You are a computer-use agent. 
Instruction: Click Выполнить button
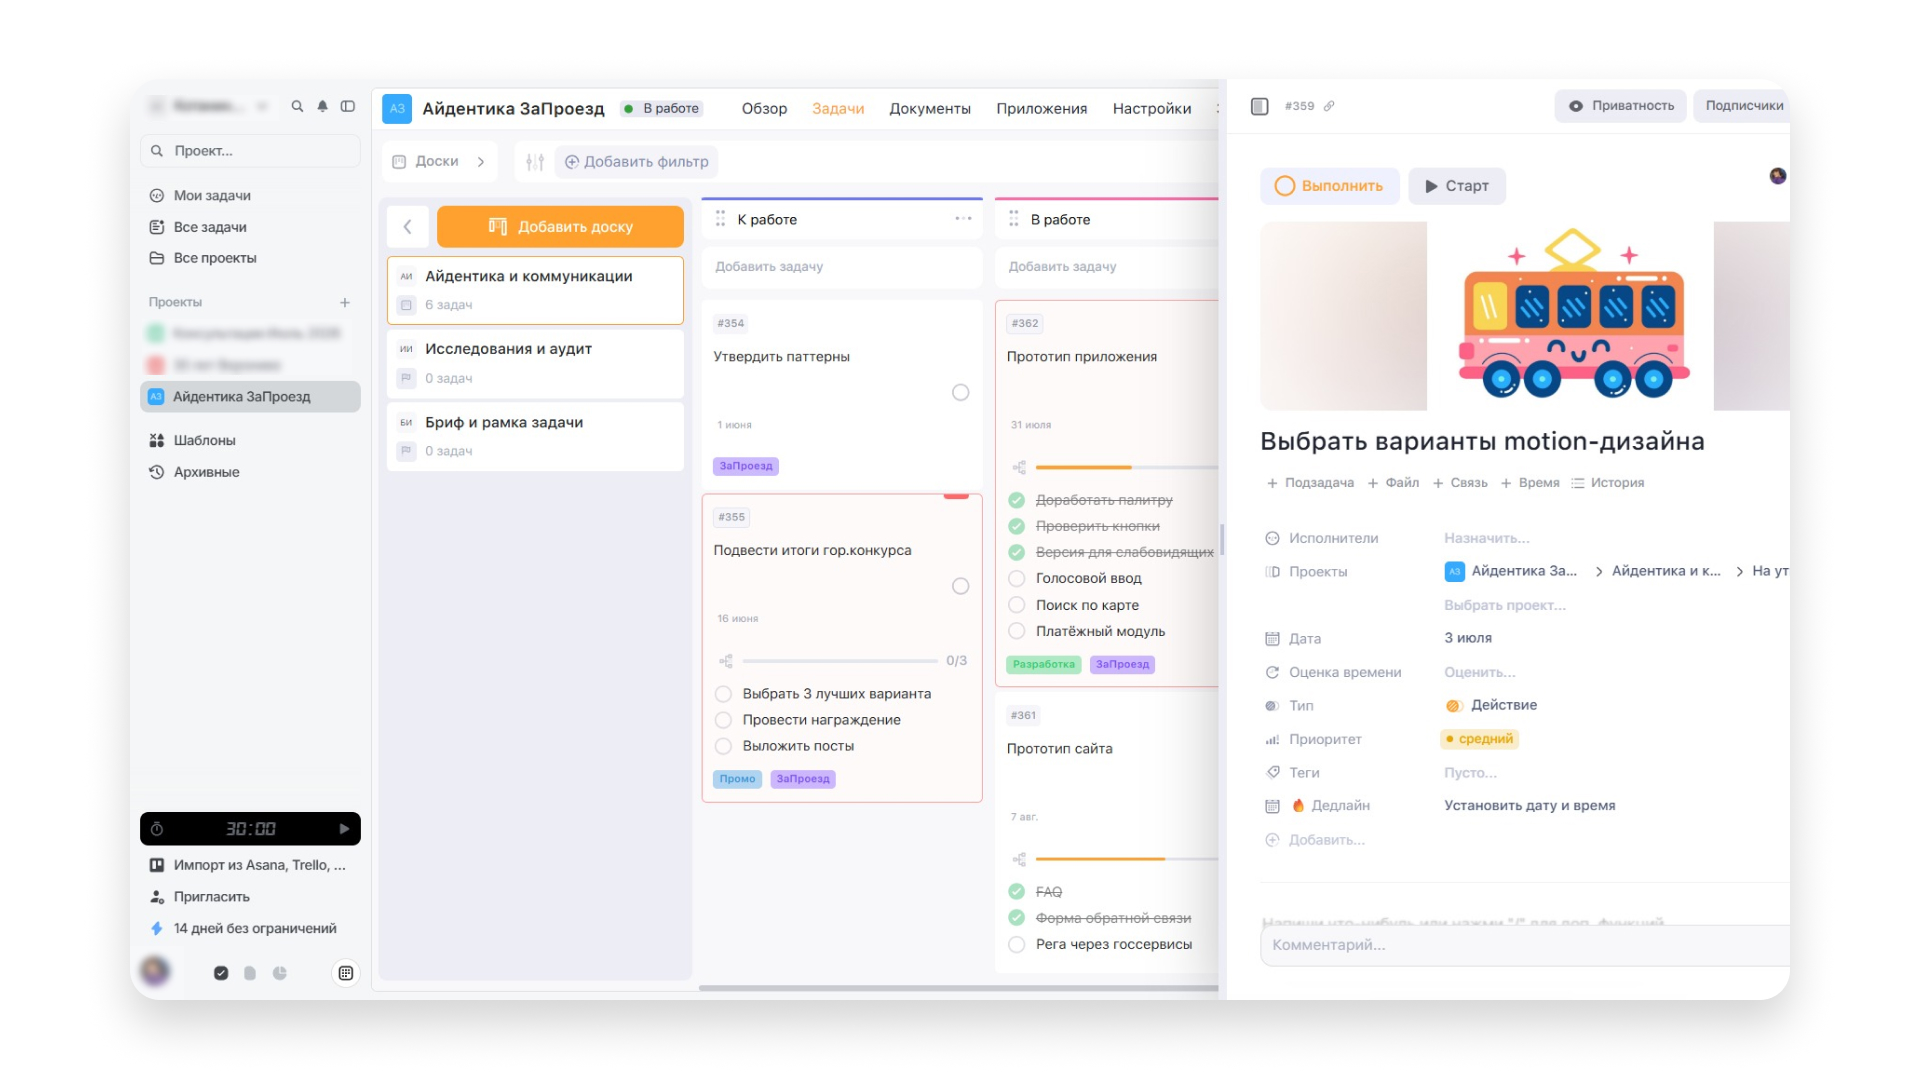1329,186
